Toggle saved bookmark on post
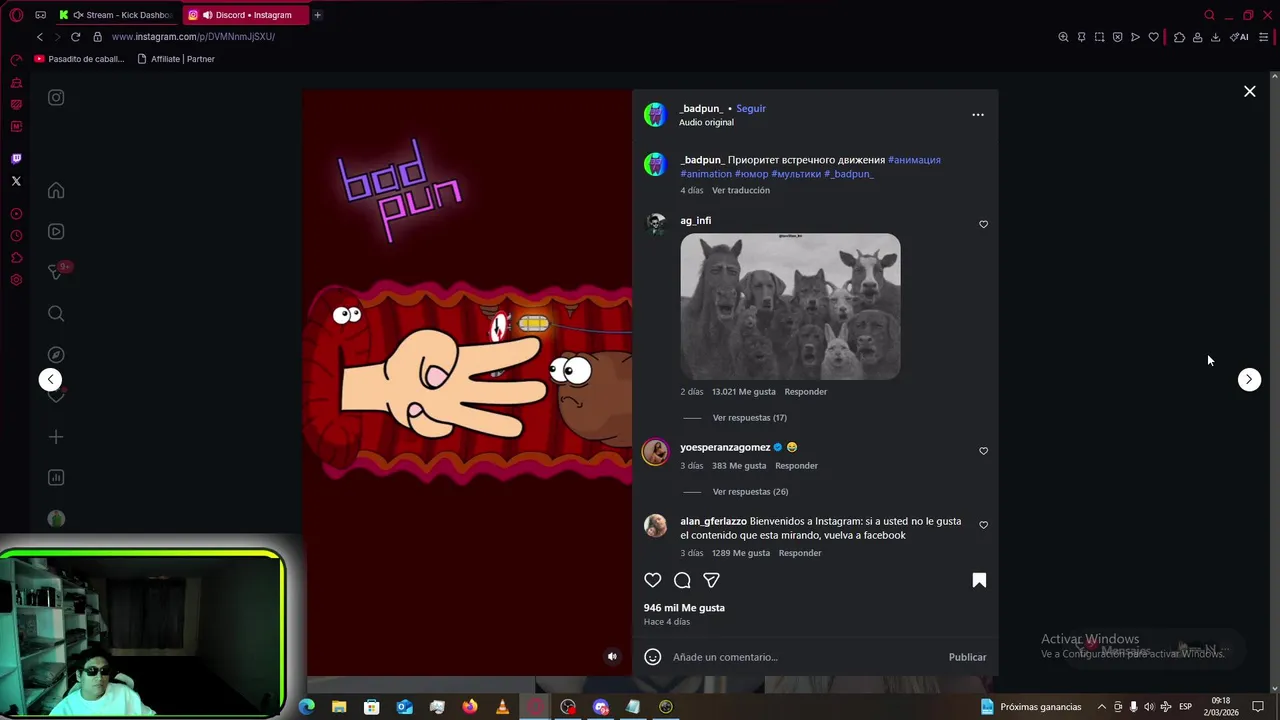This screenshot has height=720, width=1280. pos(979,580)
